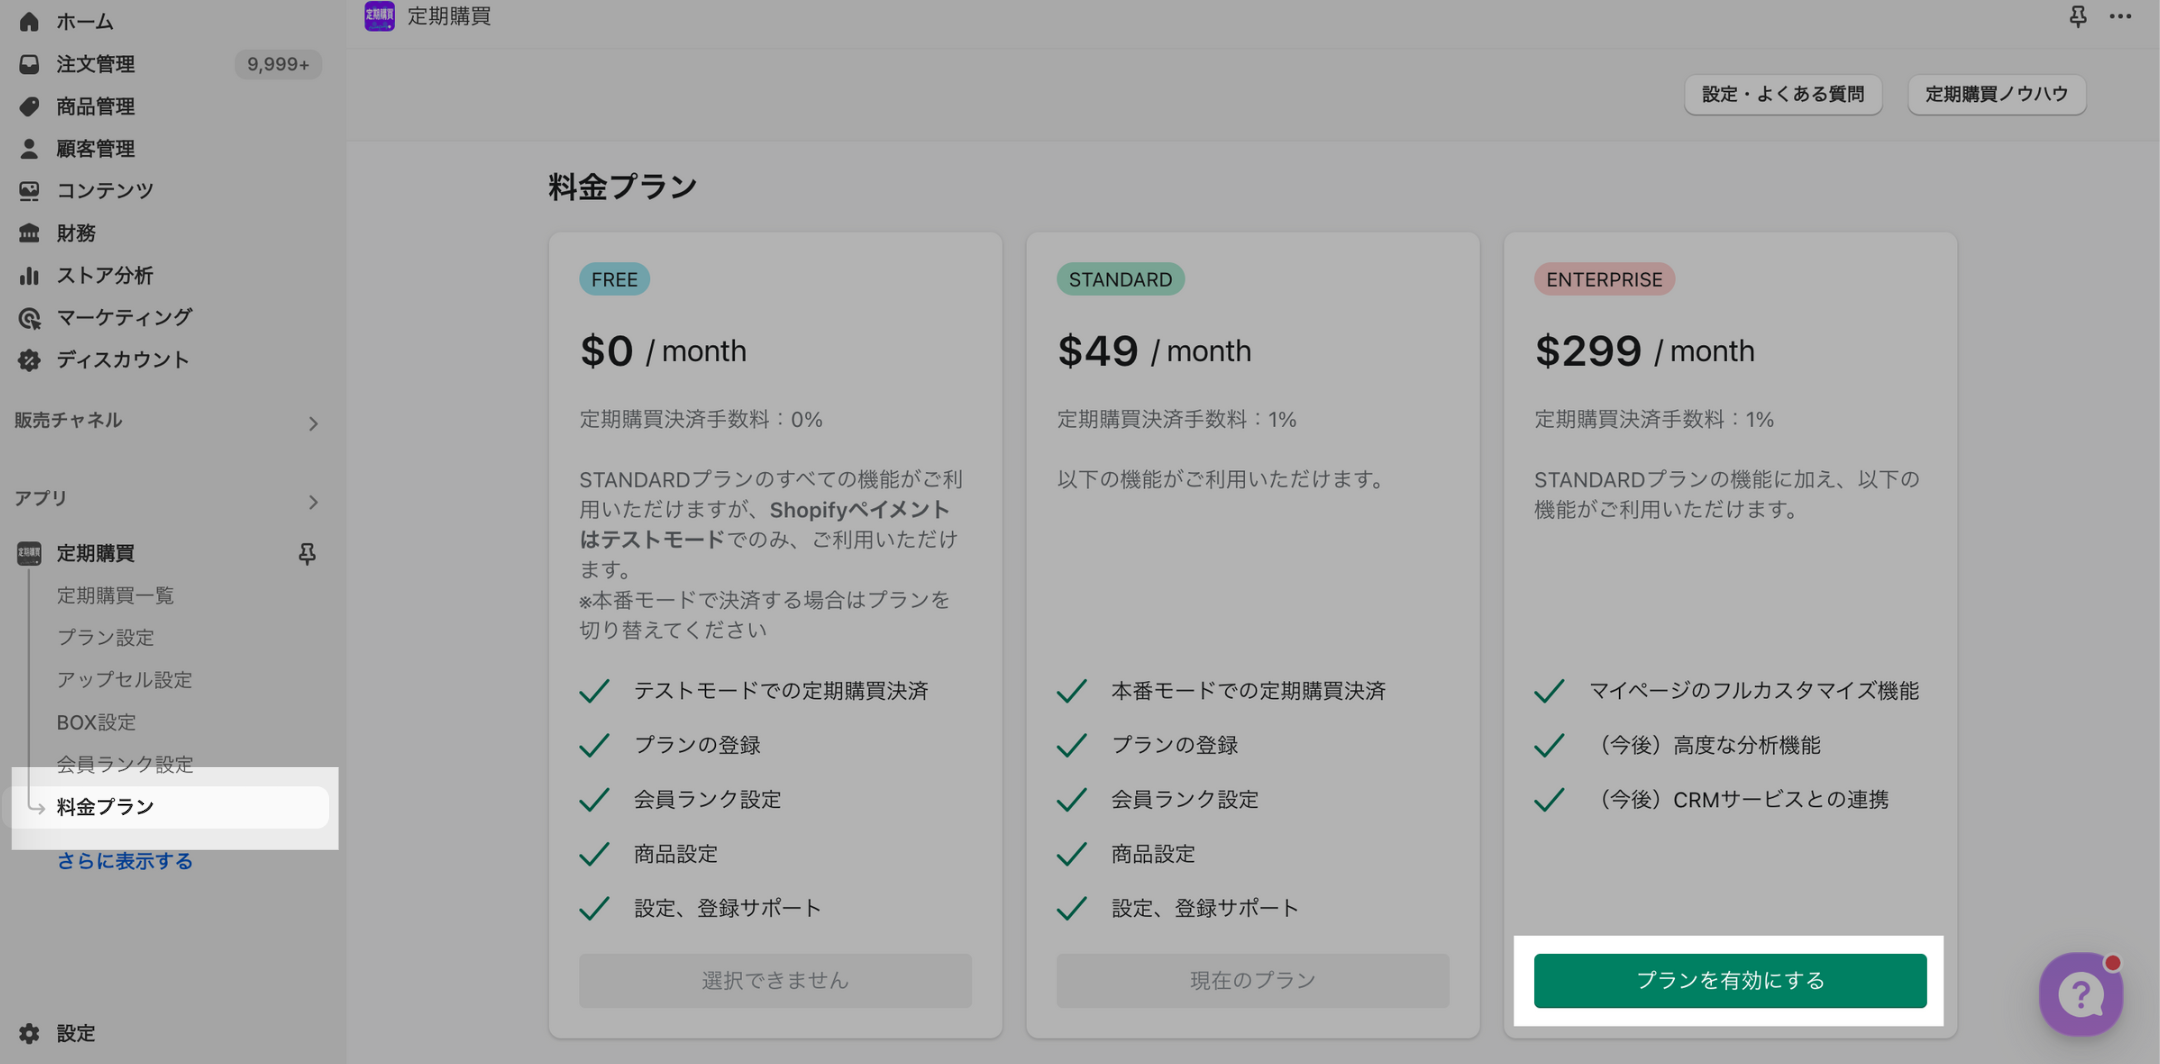
Task: Expand the アプリ section chevron
Action: (313, 501)
